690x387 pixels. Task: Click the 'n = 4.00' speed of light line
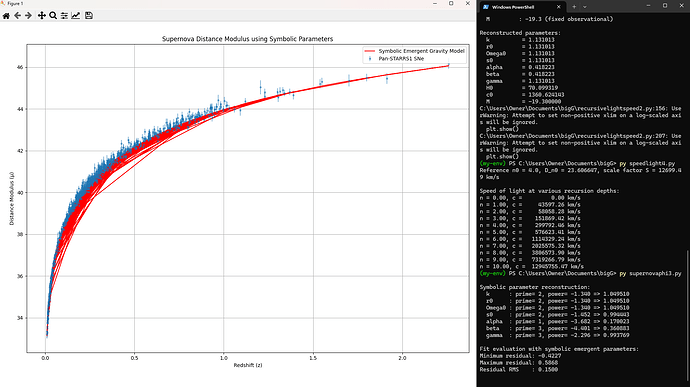point(530,225)
